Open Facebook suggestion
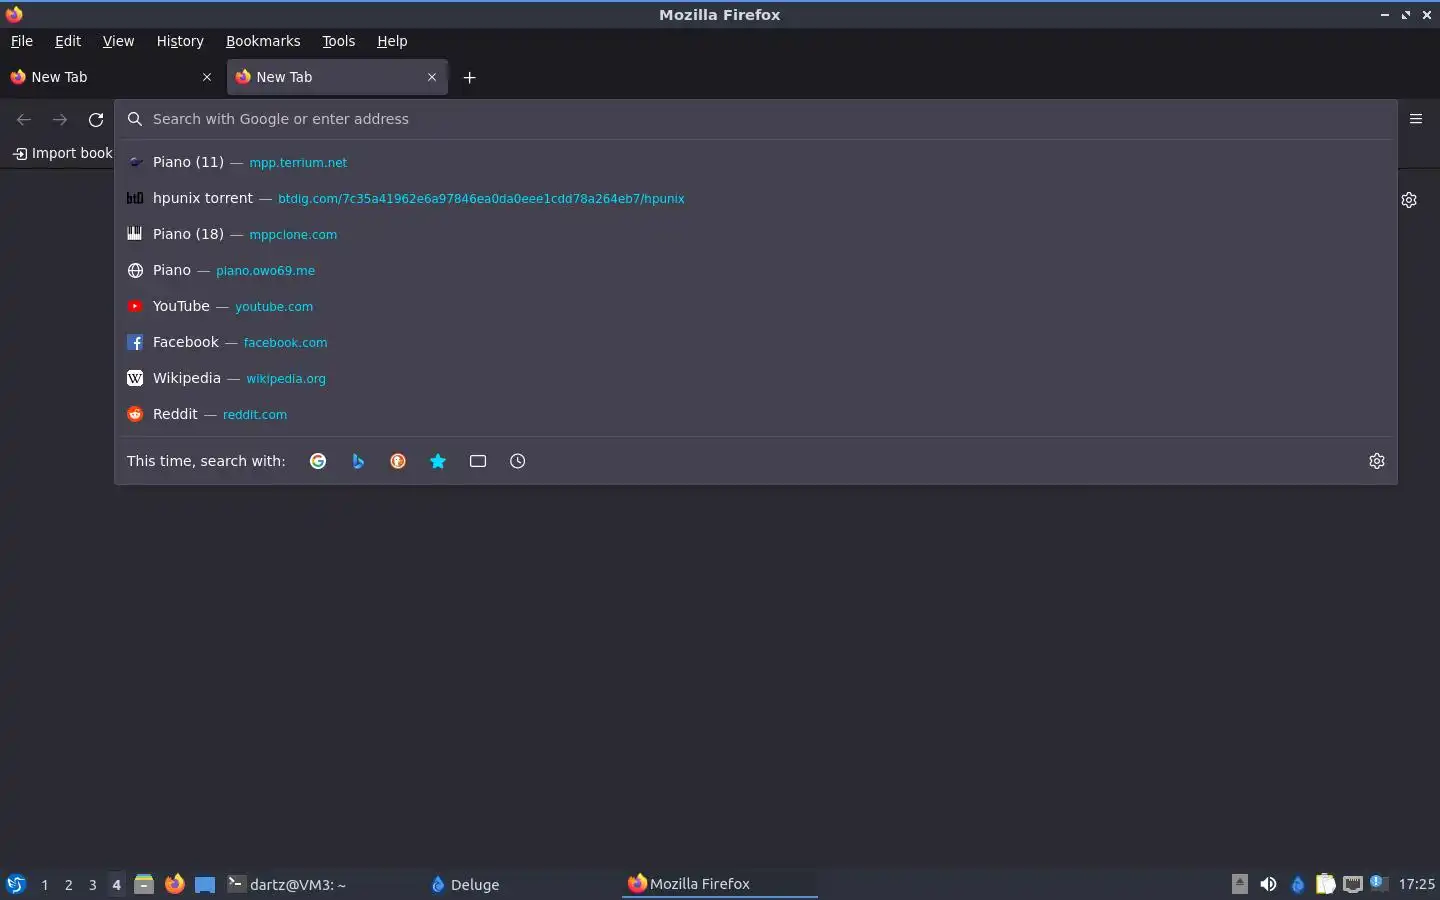The width and height of the screenshot is (1440, 900). [x=755, y=342]
